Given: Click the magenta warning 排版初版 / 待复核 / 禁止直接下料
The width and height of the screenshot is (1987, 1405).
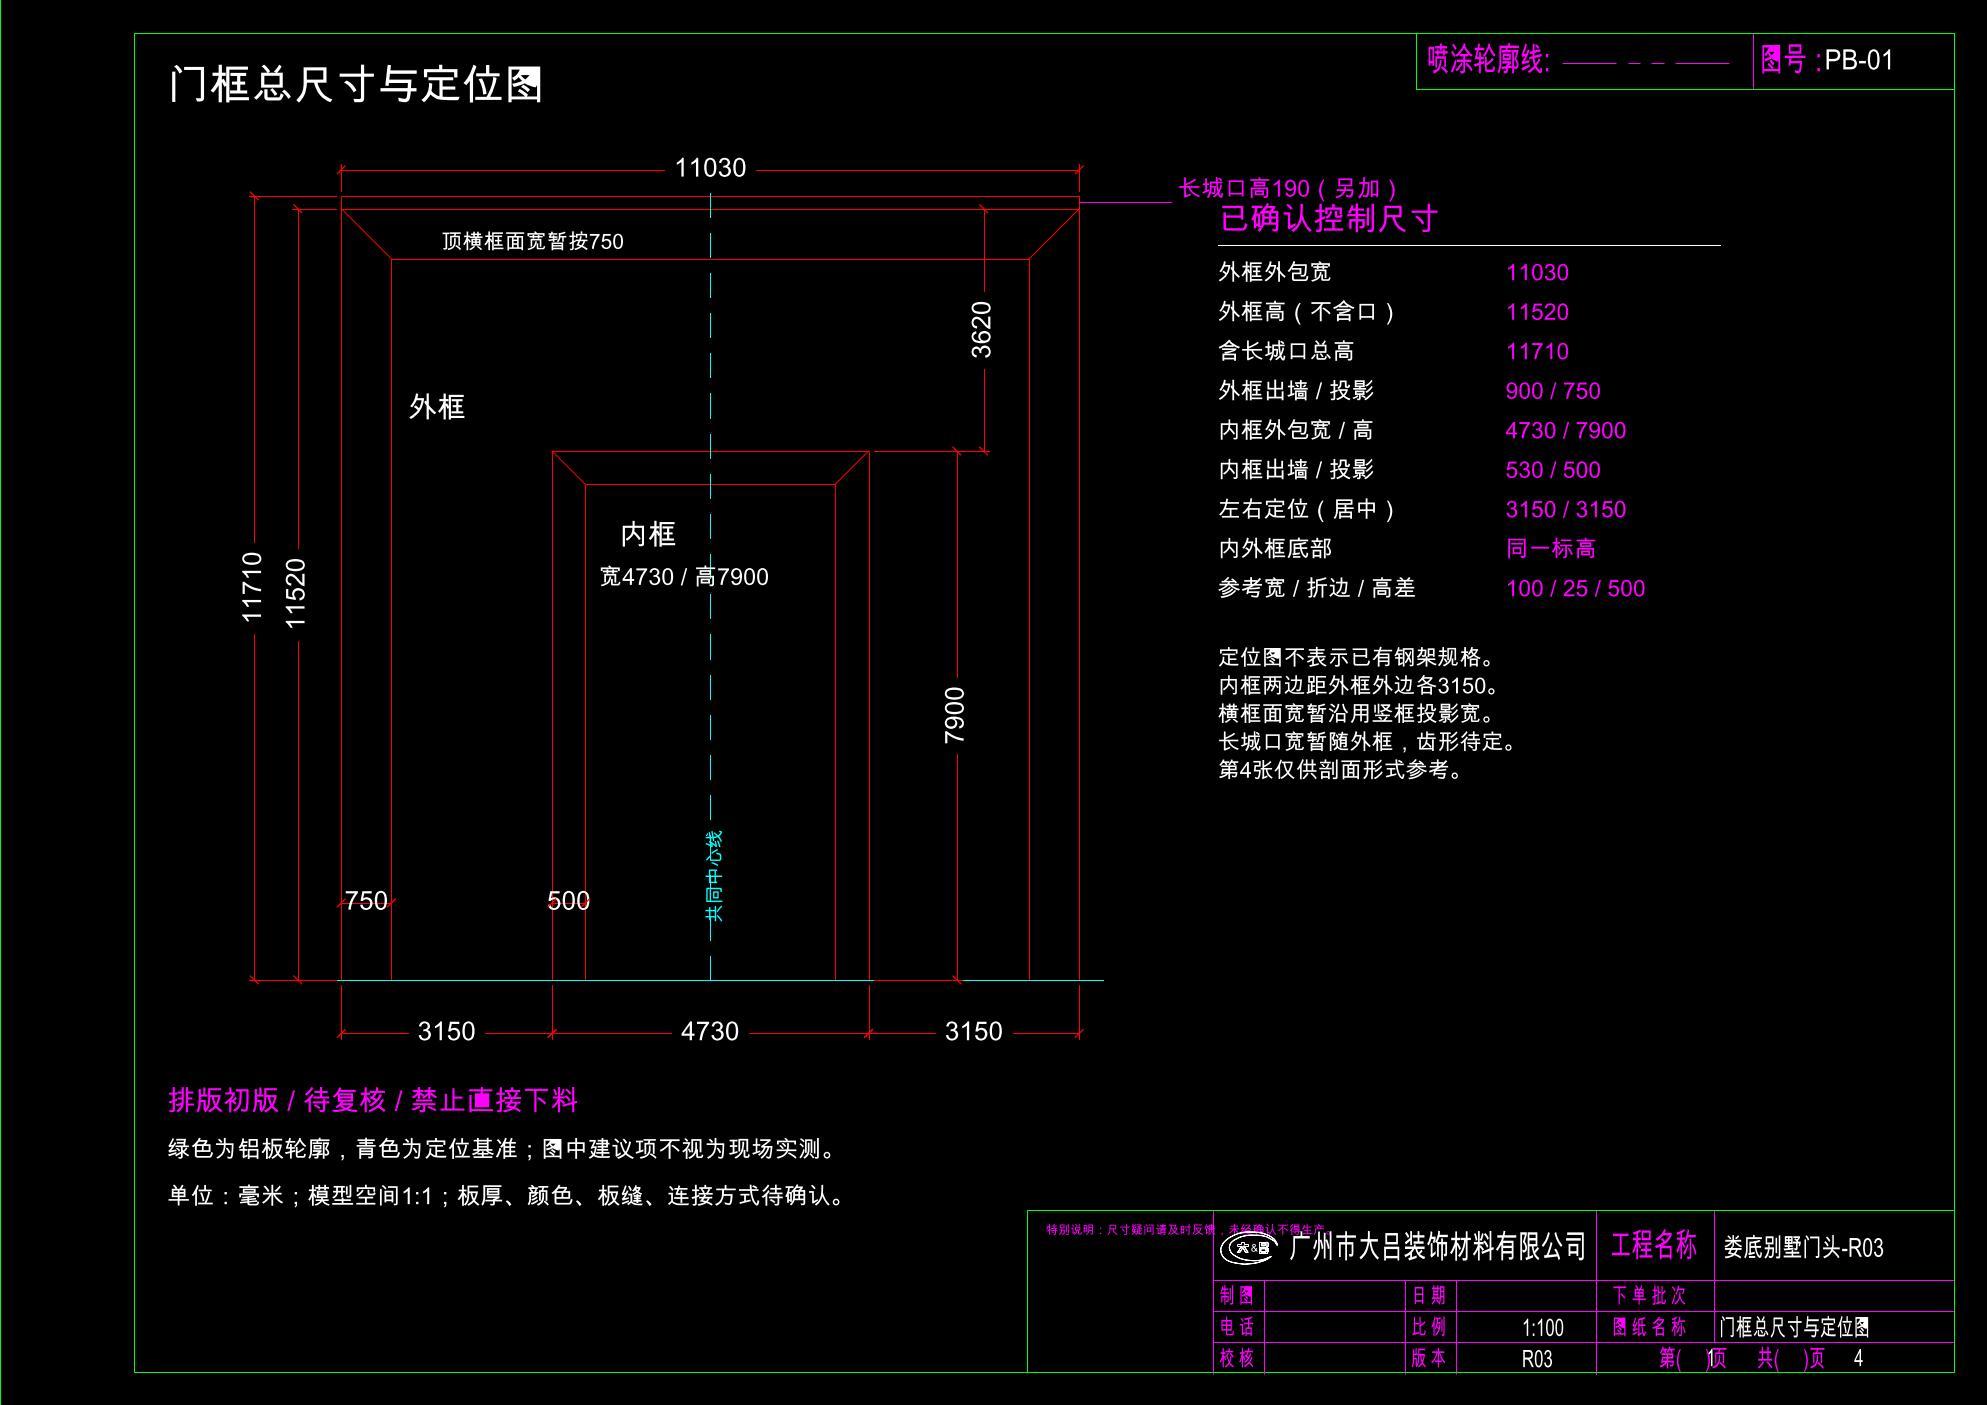Looking at the screenshot, I should coord(373,1101).
